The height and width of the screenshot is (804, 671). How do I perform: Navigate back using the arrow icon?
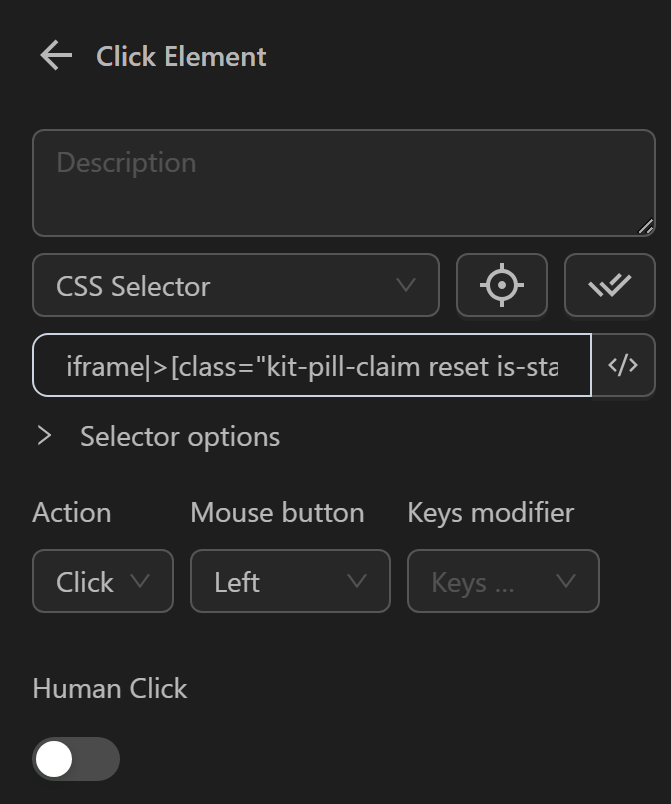click(x=55, y=56)
